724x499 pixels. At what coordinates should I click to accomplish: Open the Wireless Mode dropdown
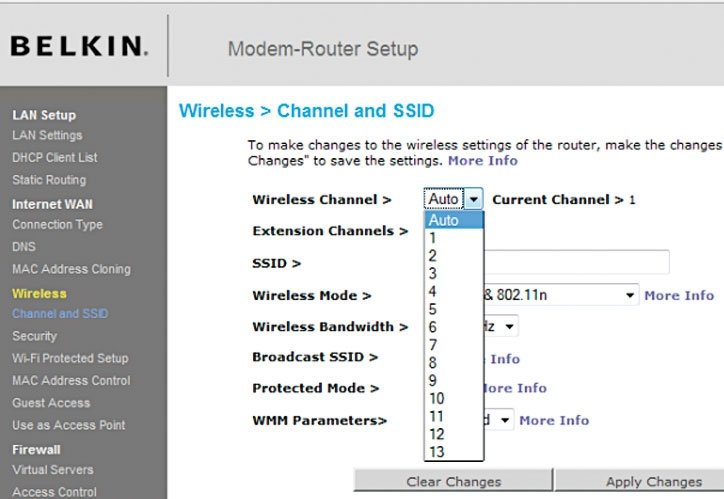click(x=561, y=295)
